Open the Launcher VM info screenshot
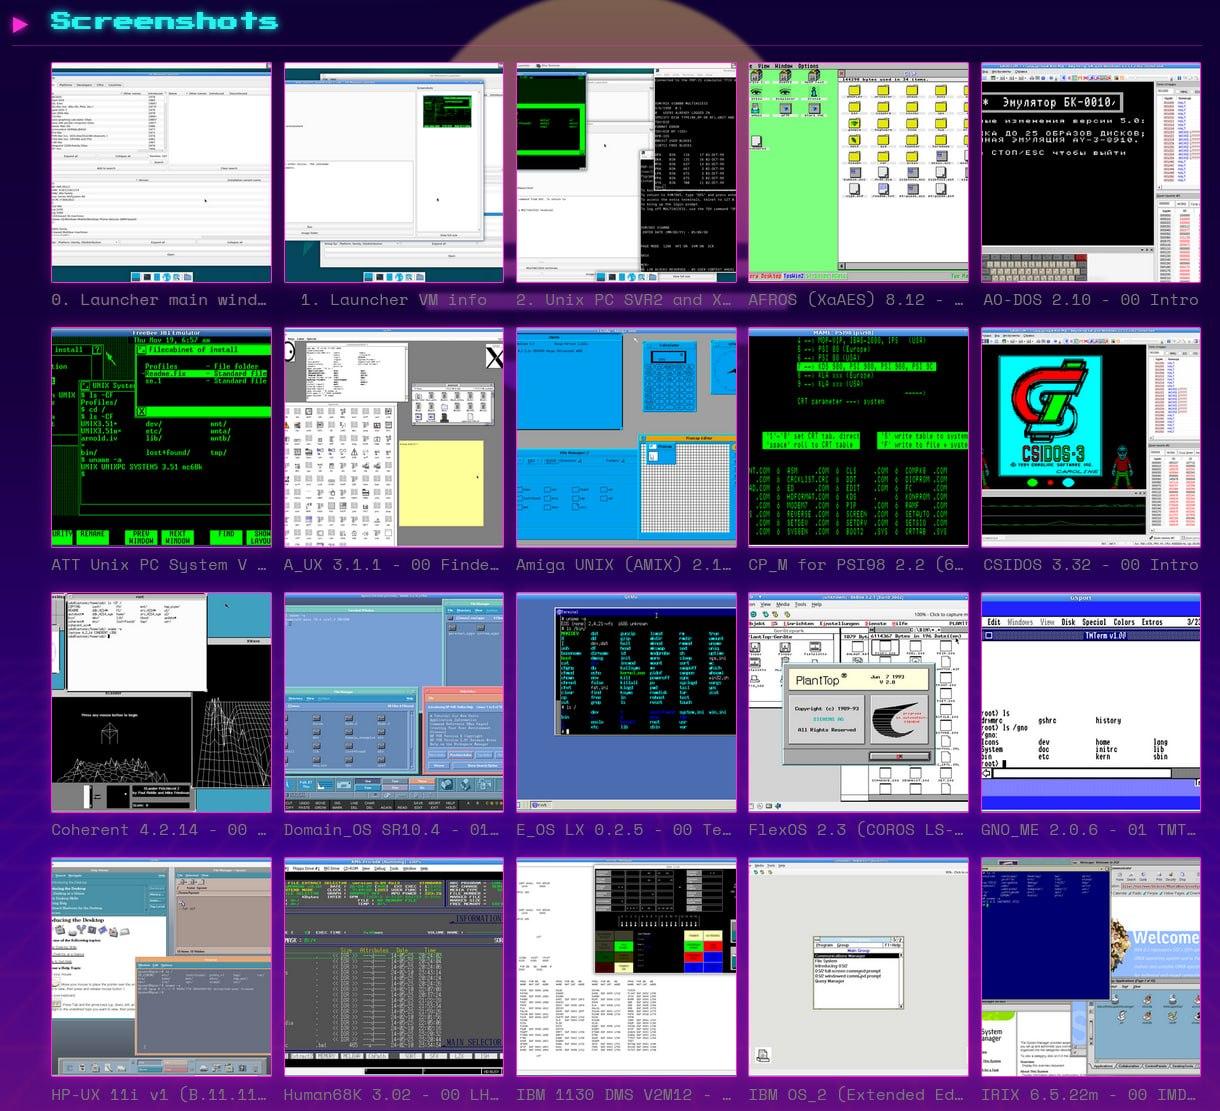The width and height of the screenshot is (1220, 1111). click(x=394, y=173)
